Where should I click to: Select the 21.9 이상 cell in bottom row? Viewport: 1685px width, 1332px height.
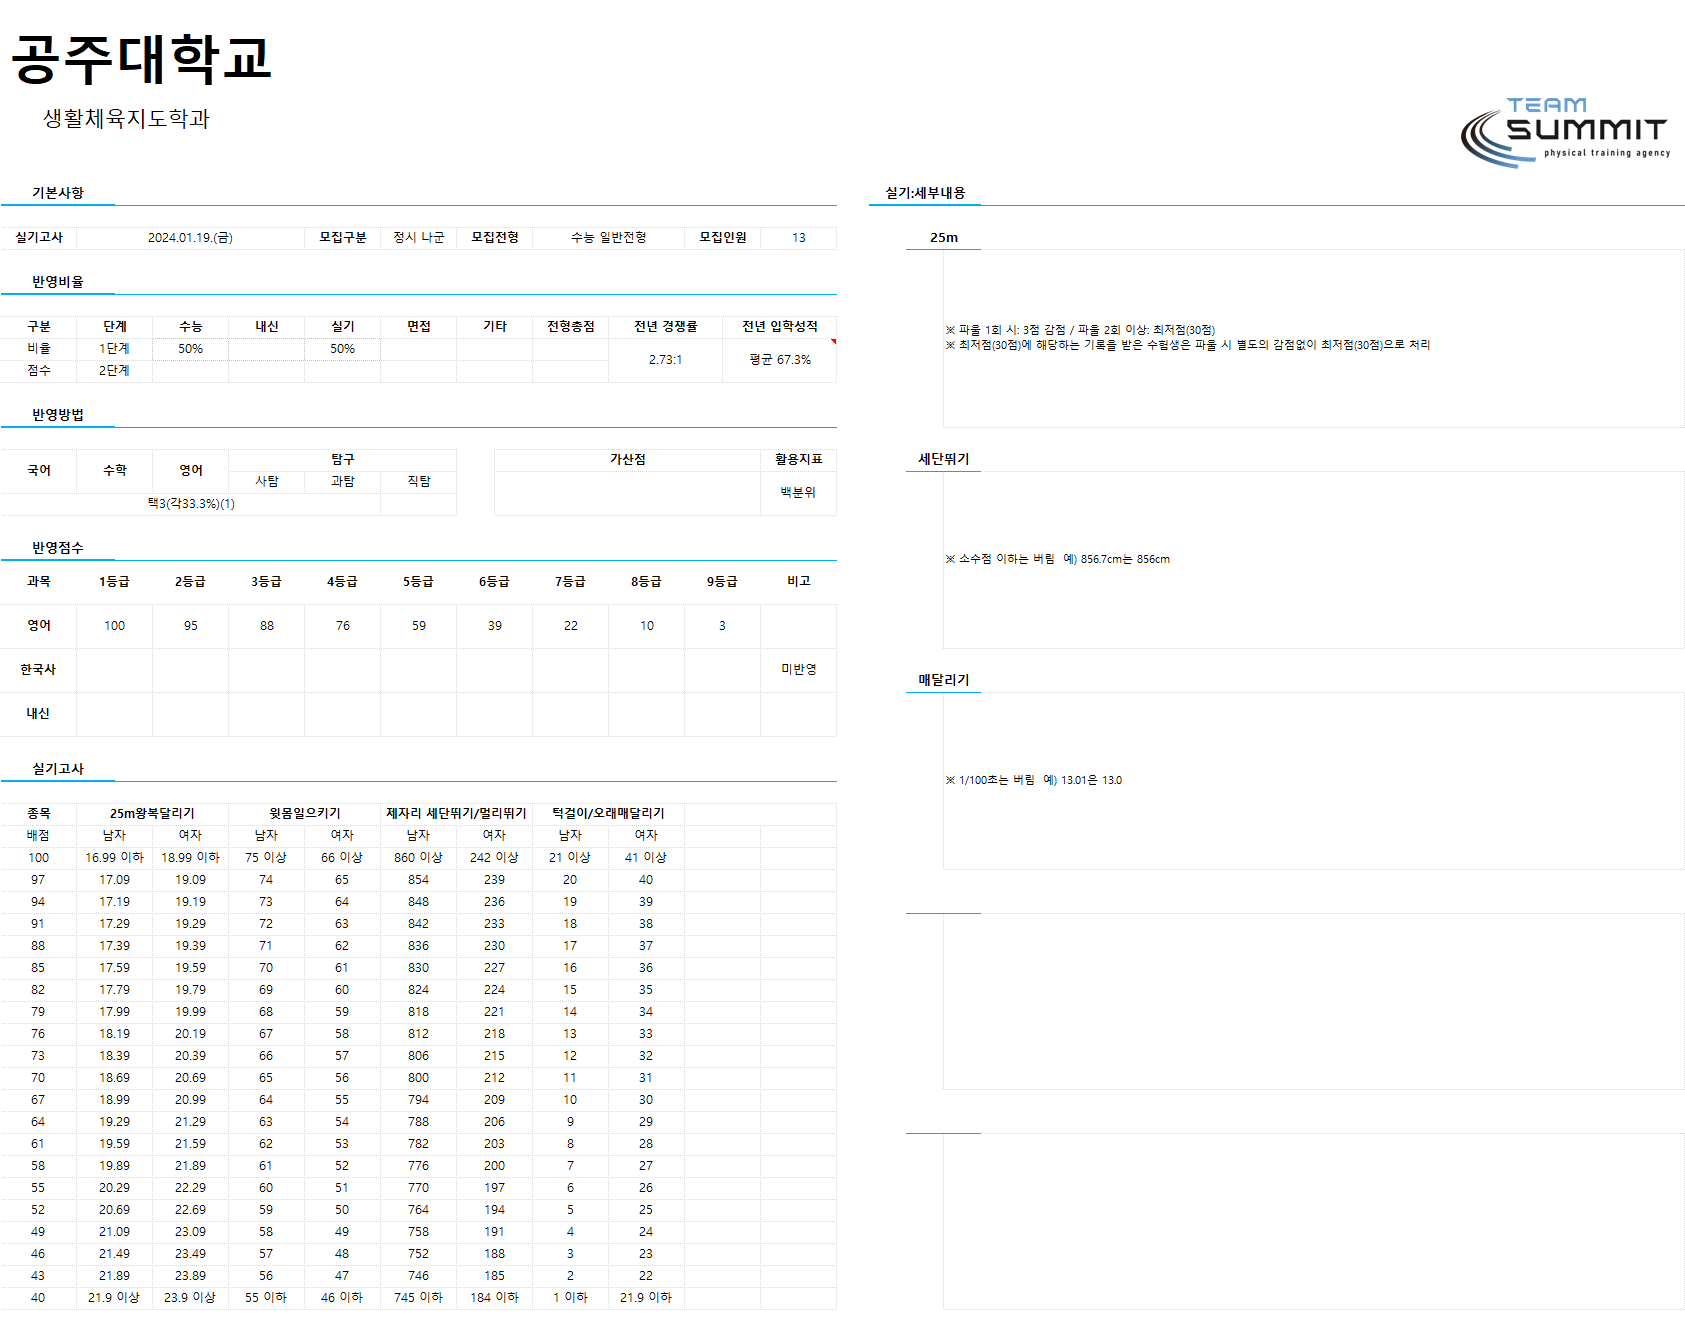click(114, 1298)
